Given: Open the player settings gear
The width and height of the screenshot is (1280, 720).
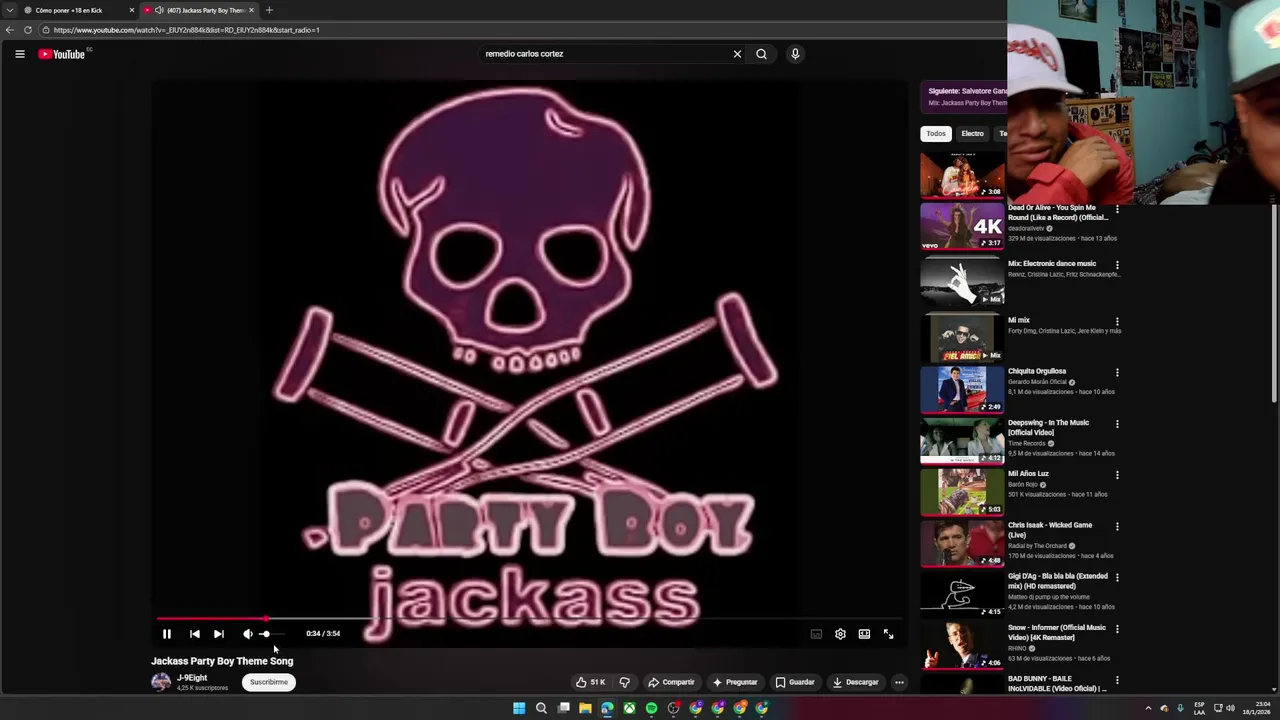Looking at the screenshot, I should (840, 634).
